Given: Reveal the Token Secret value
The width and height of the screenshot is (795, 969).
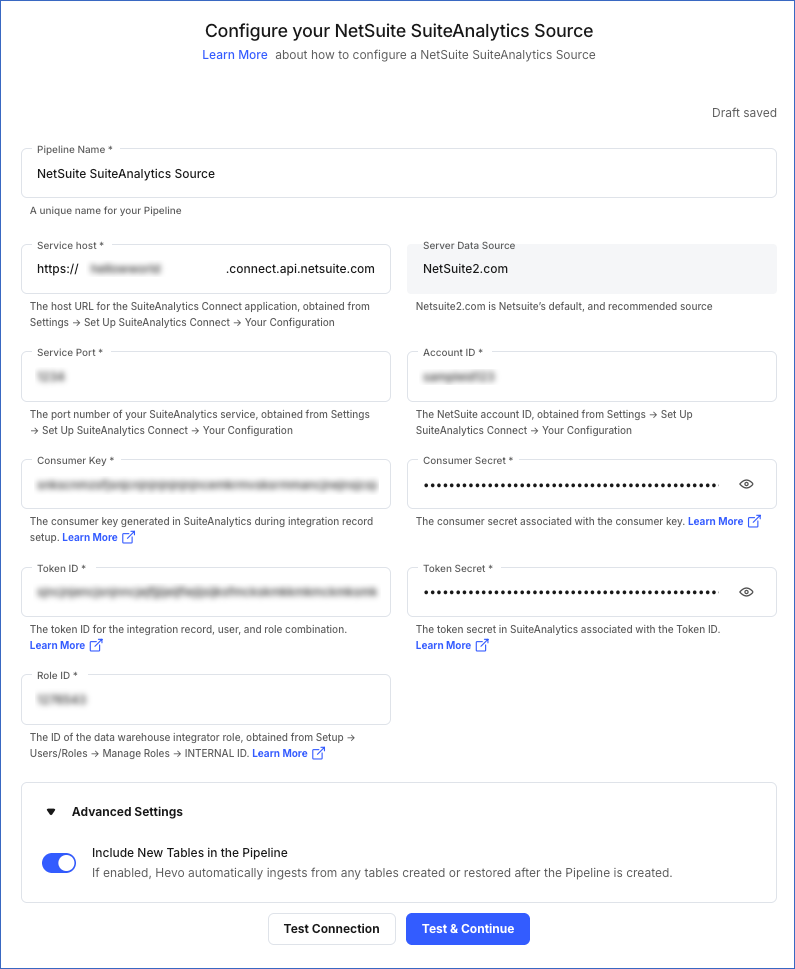Looking at the screenshot, I should 746,592.
